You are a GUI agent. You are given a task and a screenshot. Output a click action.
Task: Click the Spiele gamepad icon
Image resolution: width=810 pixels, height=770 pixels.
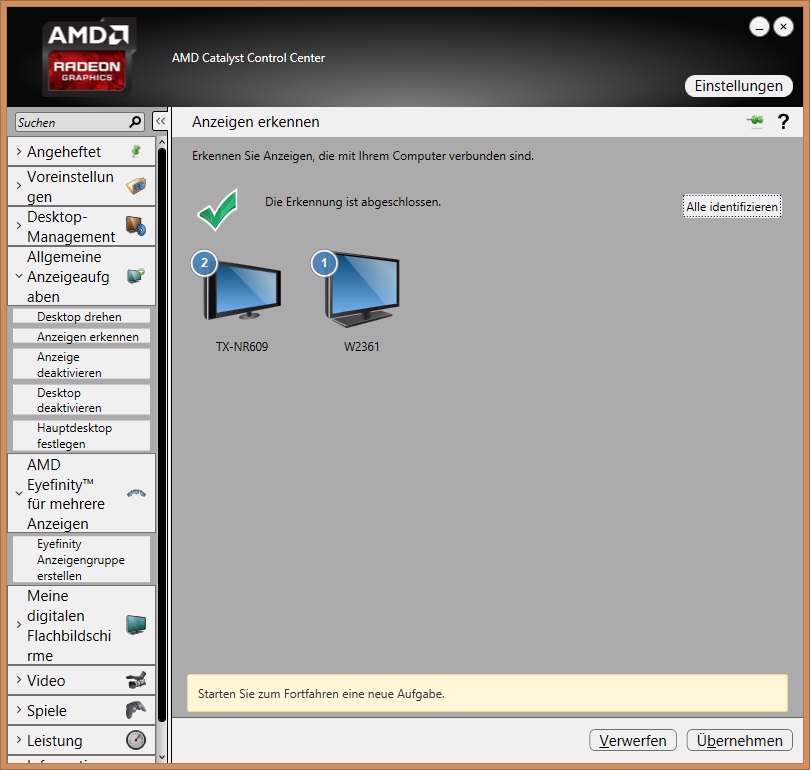[136, 710]
